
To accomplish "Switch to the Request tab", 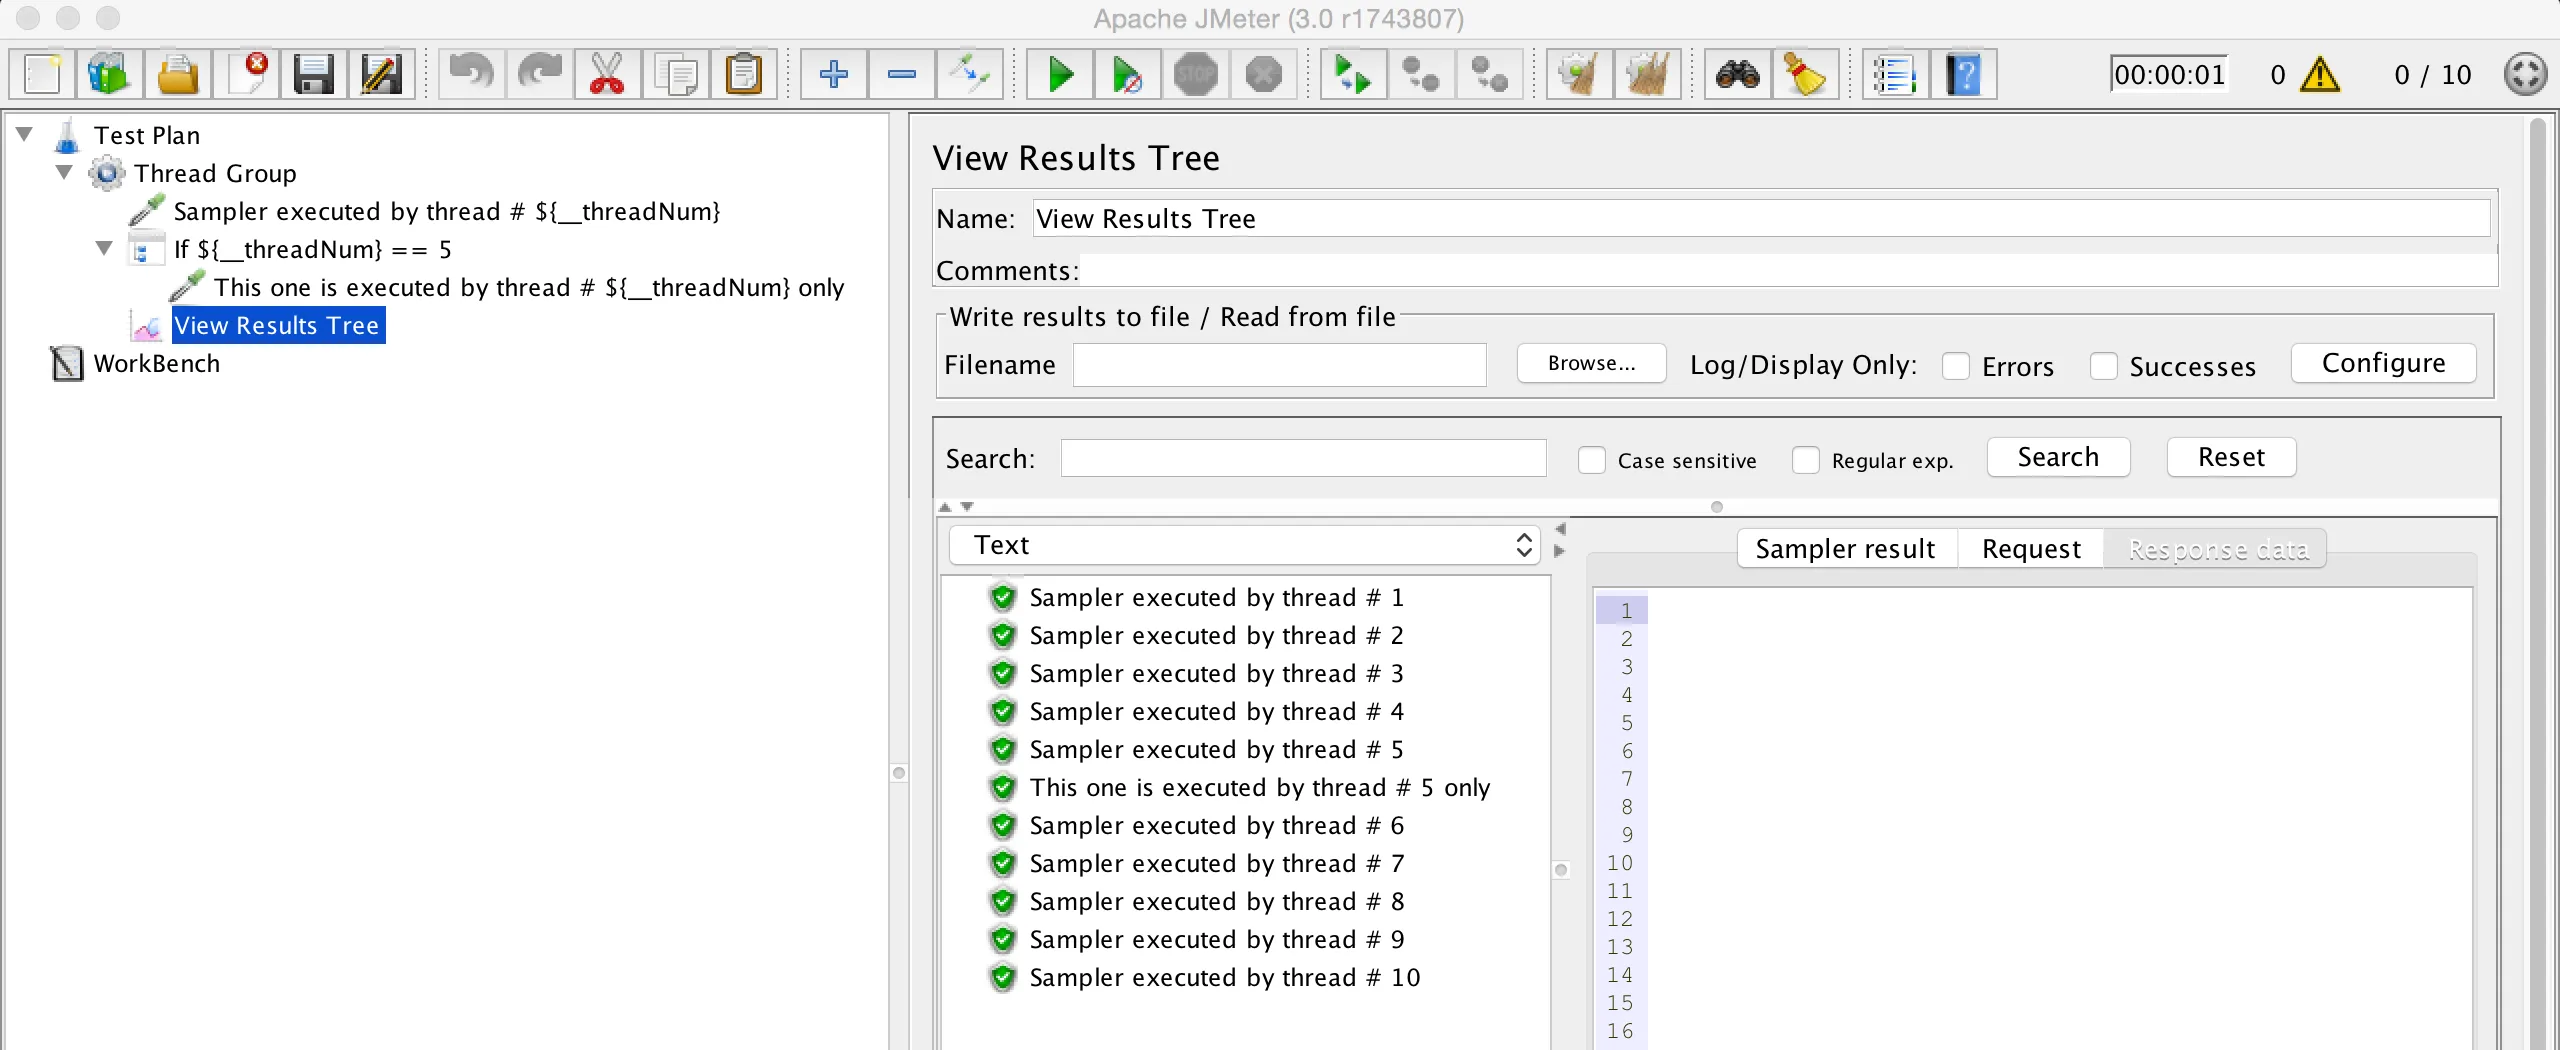I will pos(2031,549).
